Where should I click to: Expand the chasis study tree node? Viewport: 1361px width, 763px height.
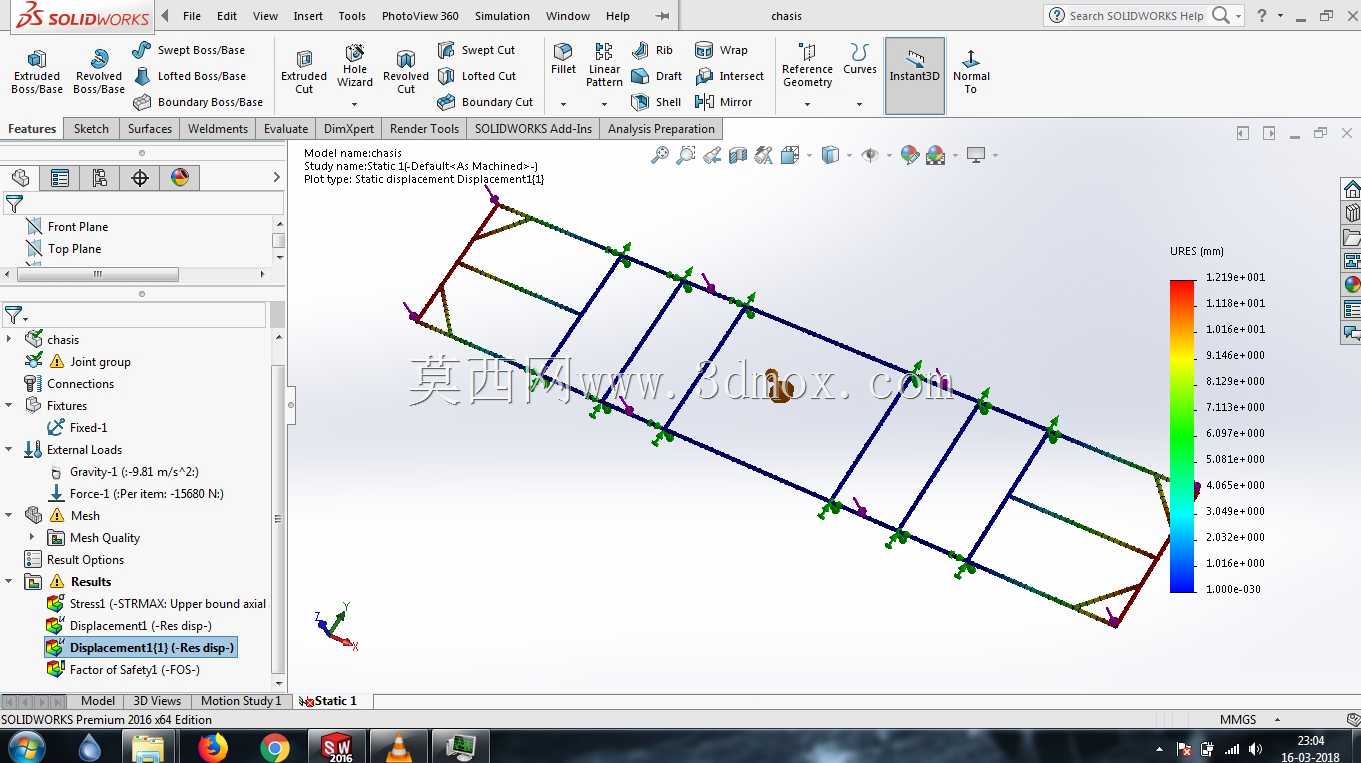9,340
